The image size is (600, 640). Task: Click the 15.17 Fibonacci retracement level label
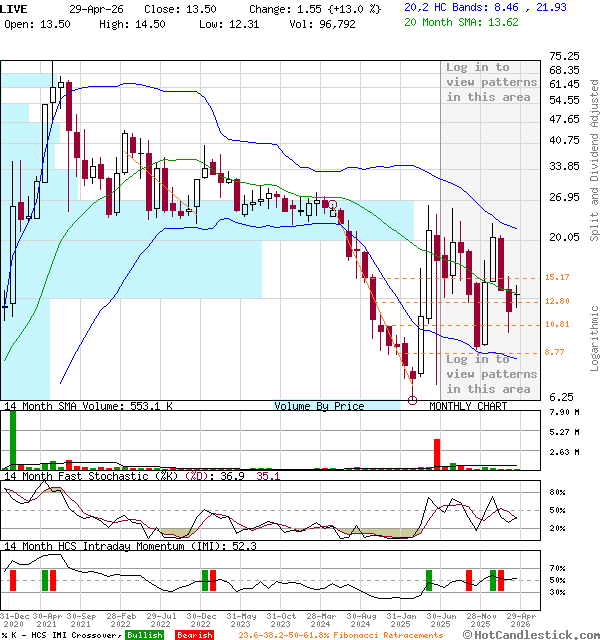pyautogui.click(x=557, y=277)
